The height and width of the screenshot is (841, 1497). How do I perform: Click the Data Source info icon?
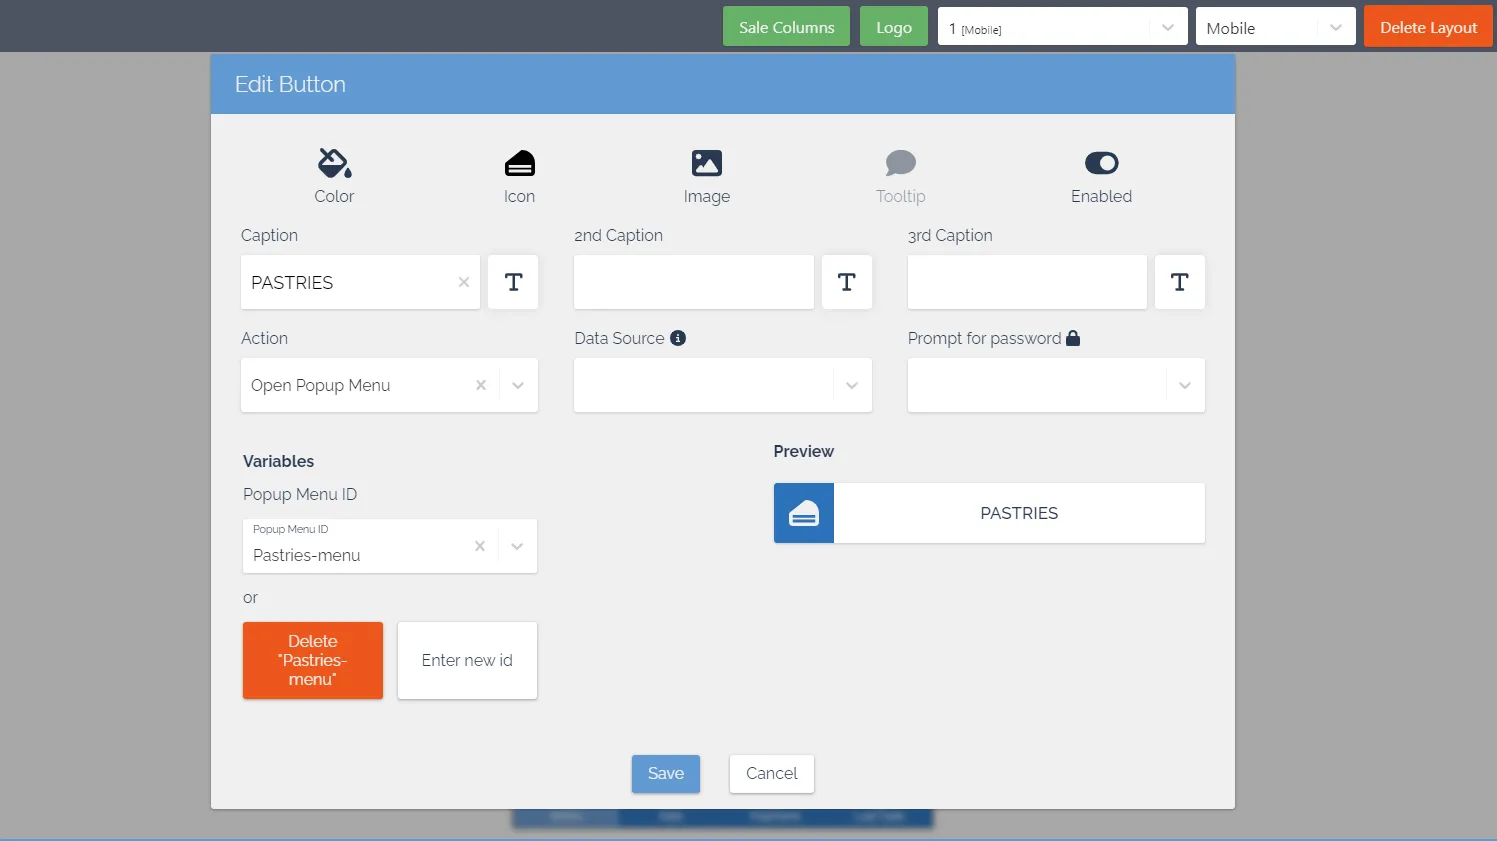tap(678, 338)
